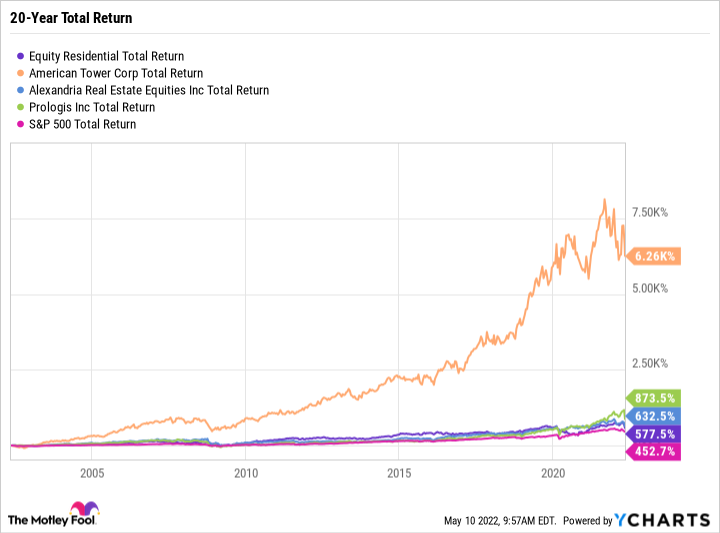720x533 pixels.
Task: Click the orange American Tower legend dot
Action: tap(22, 74)
